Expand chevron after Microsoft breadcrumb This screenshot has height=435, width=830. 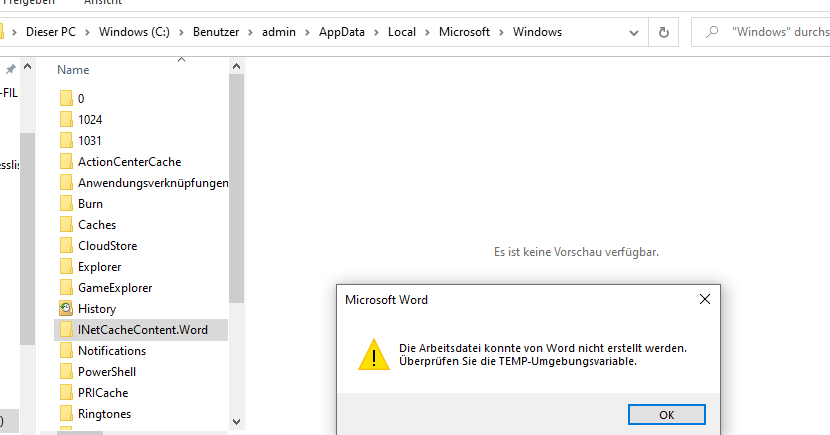(x=501, y=33)
